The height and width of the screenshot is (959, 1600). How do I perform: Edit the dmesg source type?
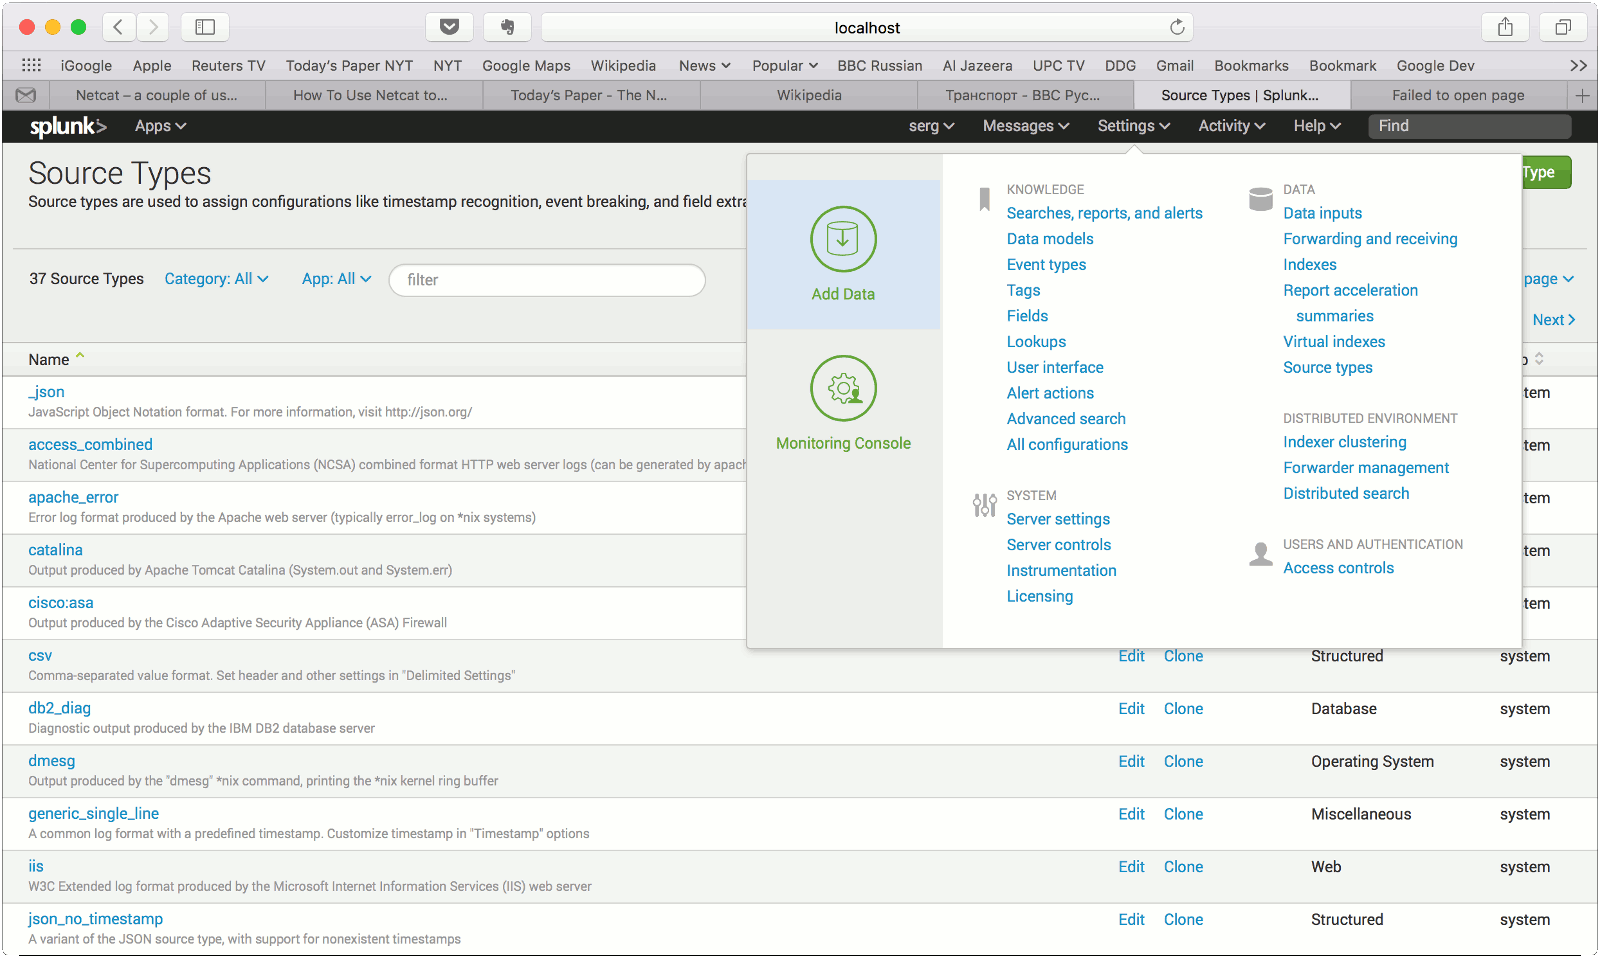[1131, 762]
